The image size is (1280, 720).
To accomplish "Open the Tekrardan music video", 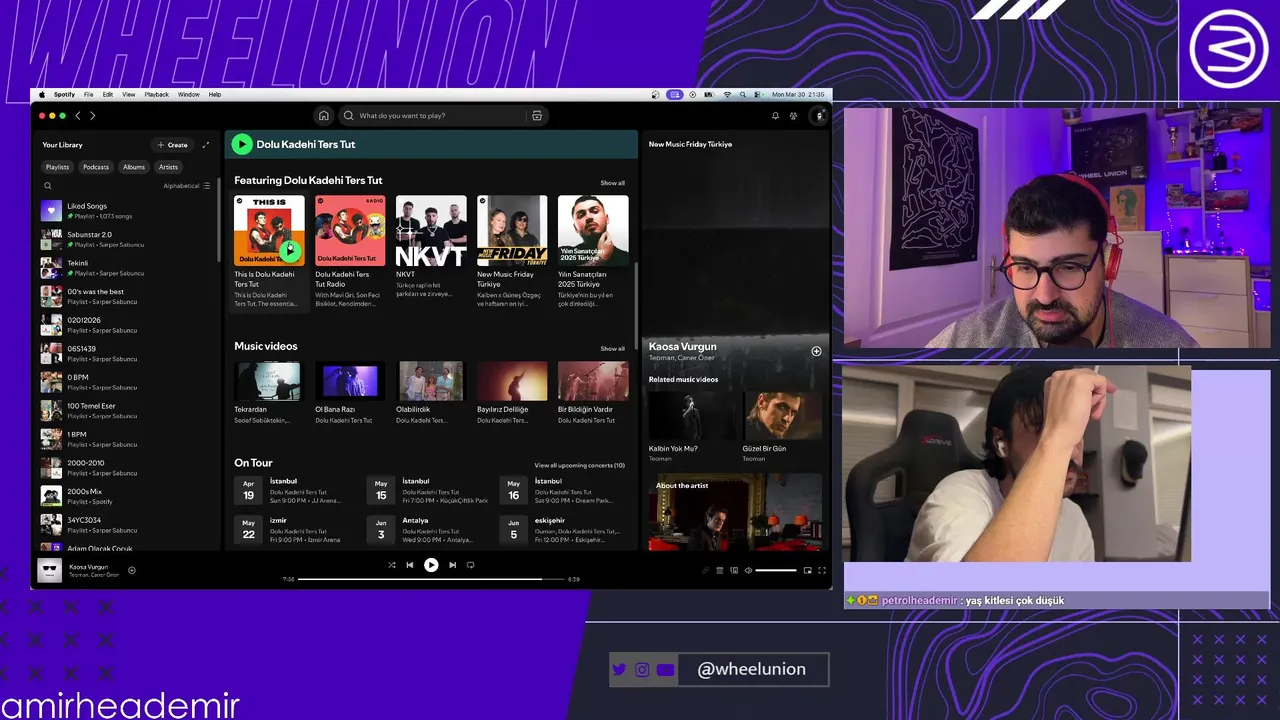I will click(x=269, y=393).
